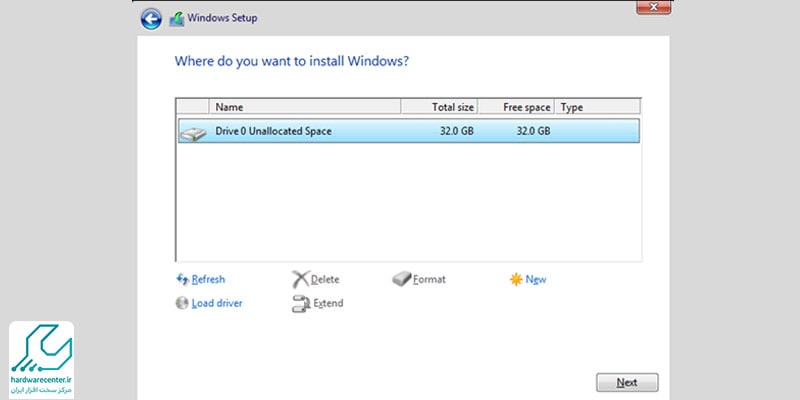Screen dimensions: 800x400
Task: Click the Windows Setup title icon
Action: [x=177, y=19]
